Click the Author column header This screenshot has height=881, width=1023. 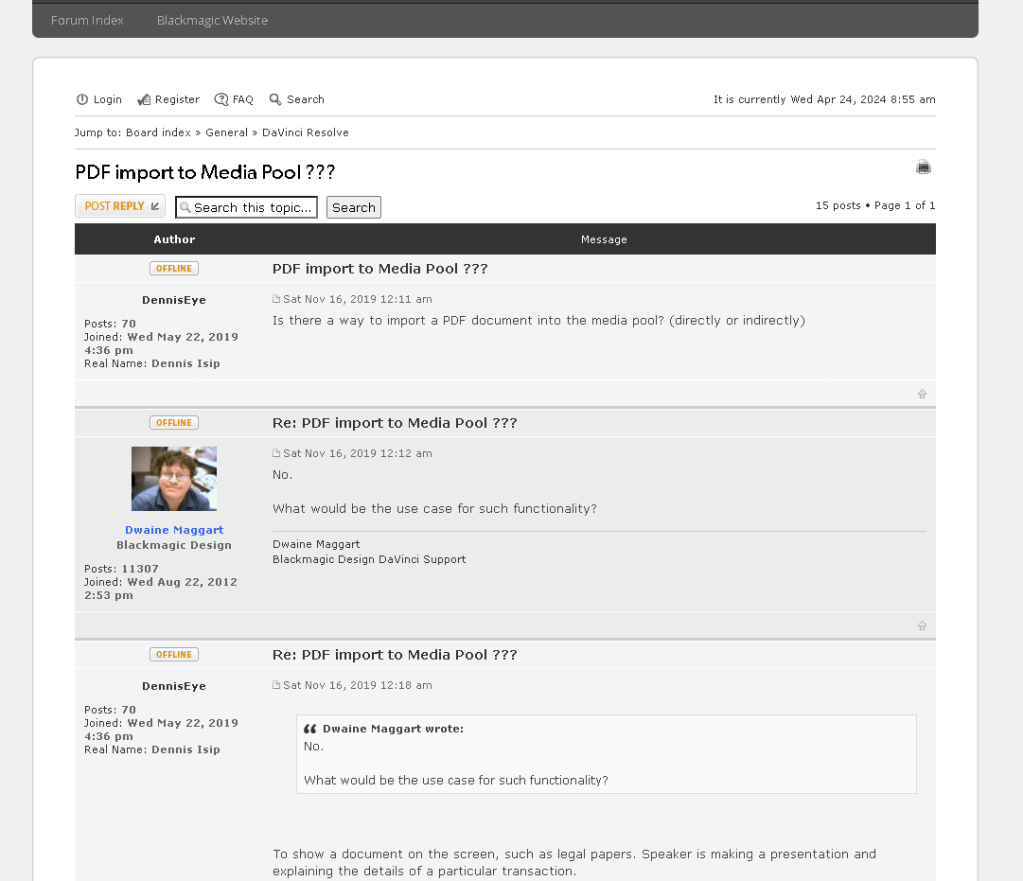point(174,240)
